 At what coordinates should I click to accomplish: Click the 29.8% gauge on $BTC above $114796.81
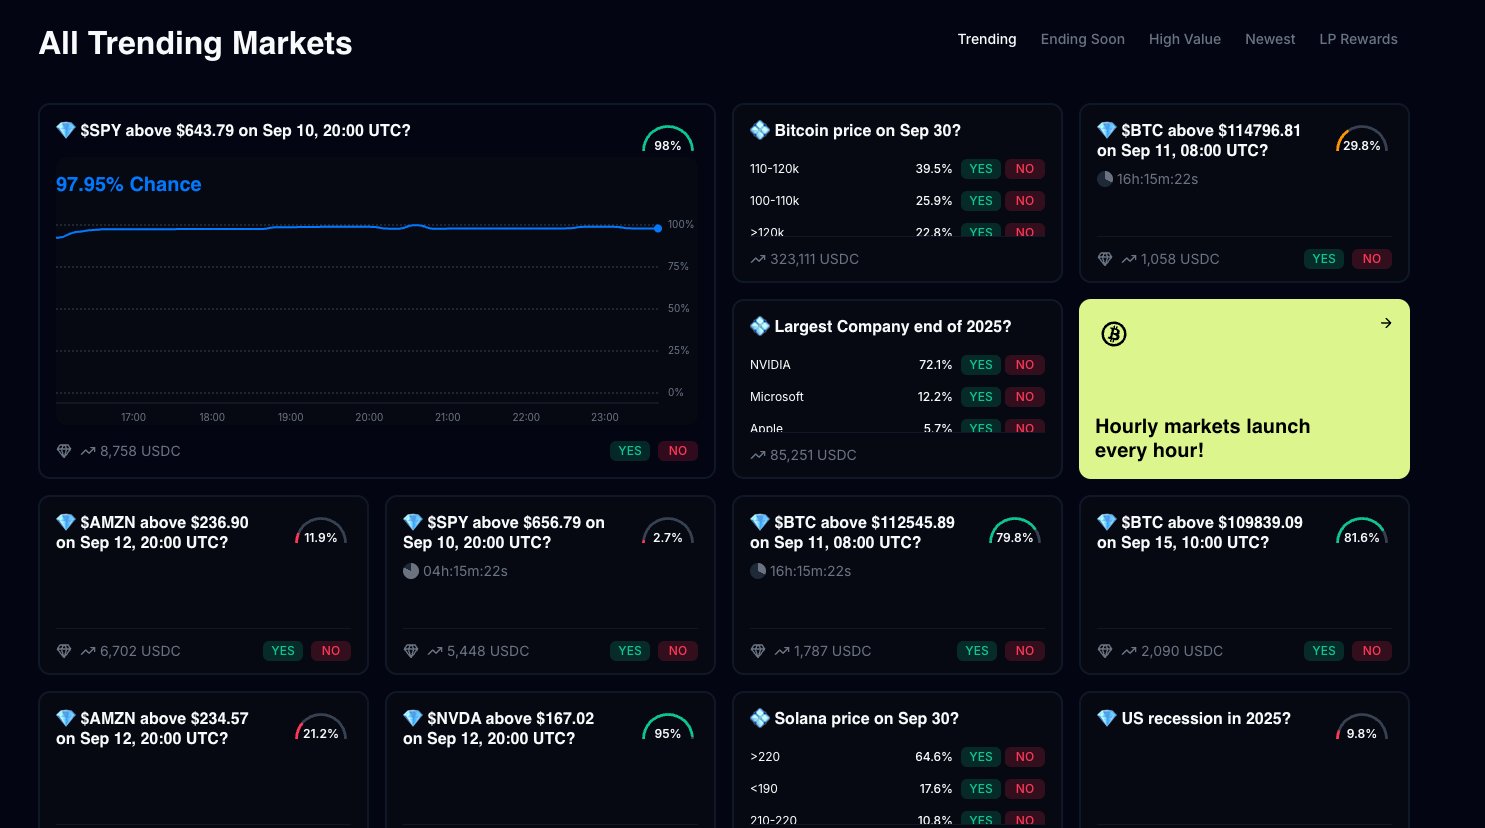click(1361, 141)
